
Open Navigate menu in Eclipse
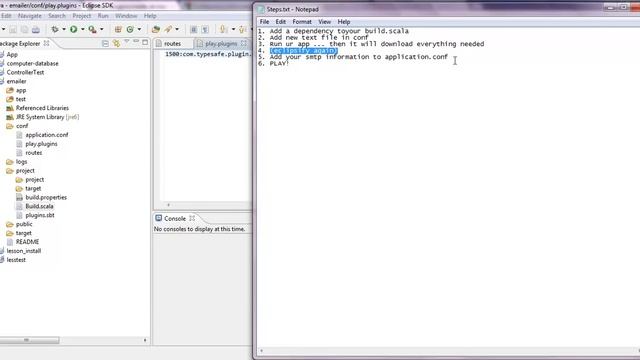(x=30, y=16)
